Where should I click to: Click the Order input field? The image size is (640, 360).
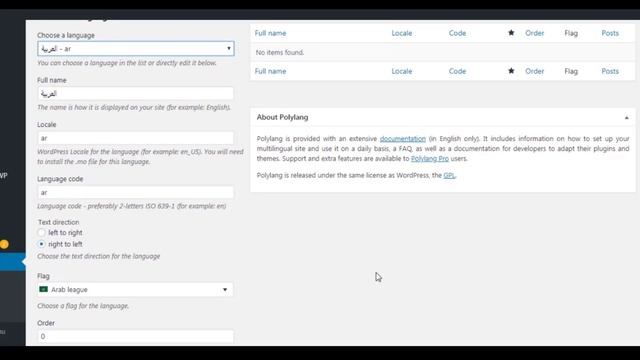136,336
